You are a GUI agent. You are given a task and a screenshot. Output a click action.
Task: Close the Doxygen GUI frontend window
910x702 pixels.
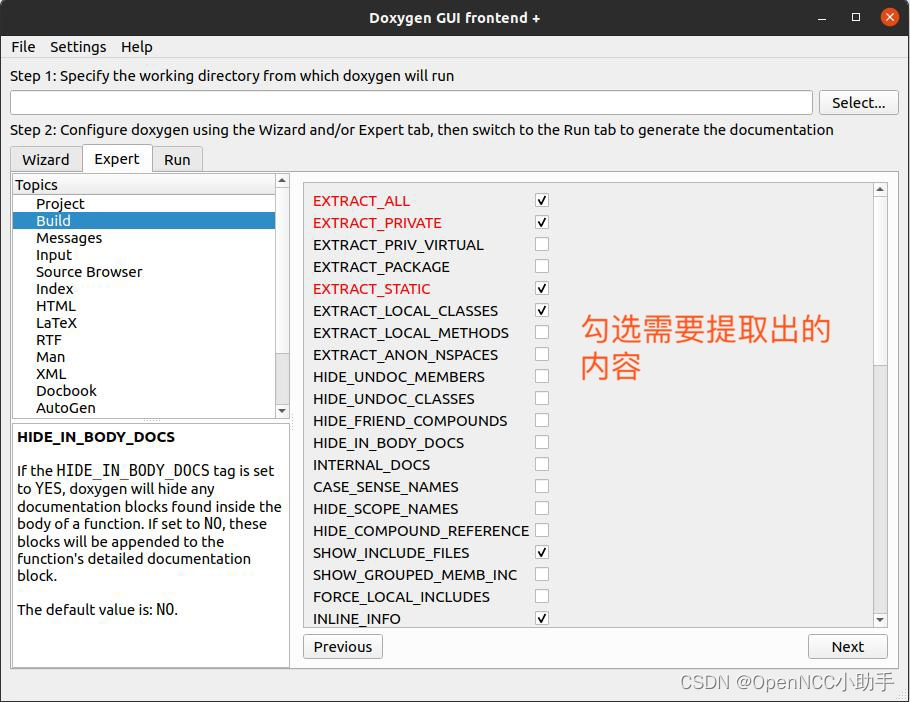(889, 17)
